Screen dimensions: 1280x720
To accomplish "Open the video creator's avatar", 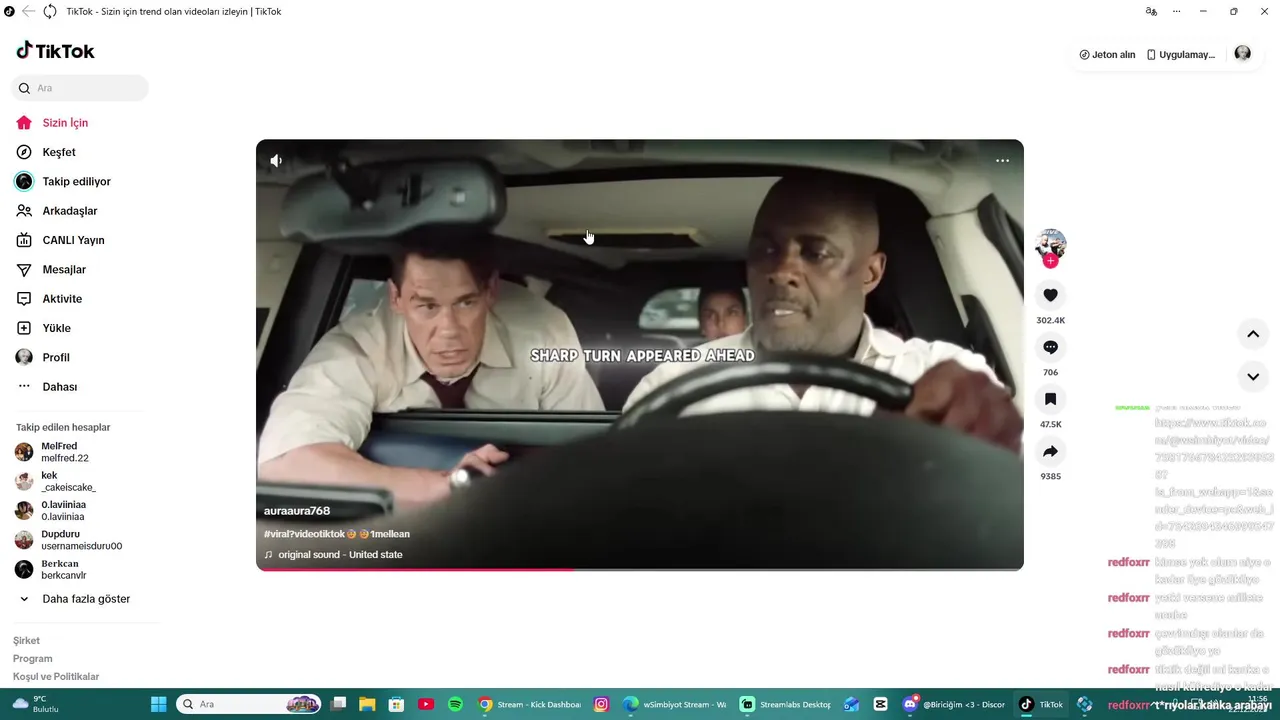I will (1050, 244).
